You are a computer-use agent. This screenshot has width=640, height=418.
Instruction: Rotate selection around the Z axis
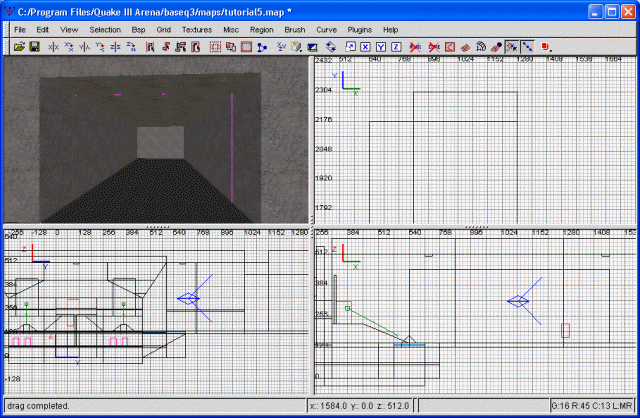131,47
